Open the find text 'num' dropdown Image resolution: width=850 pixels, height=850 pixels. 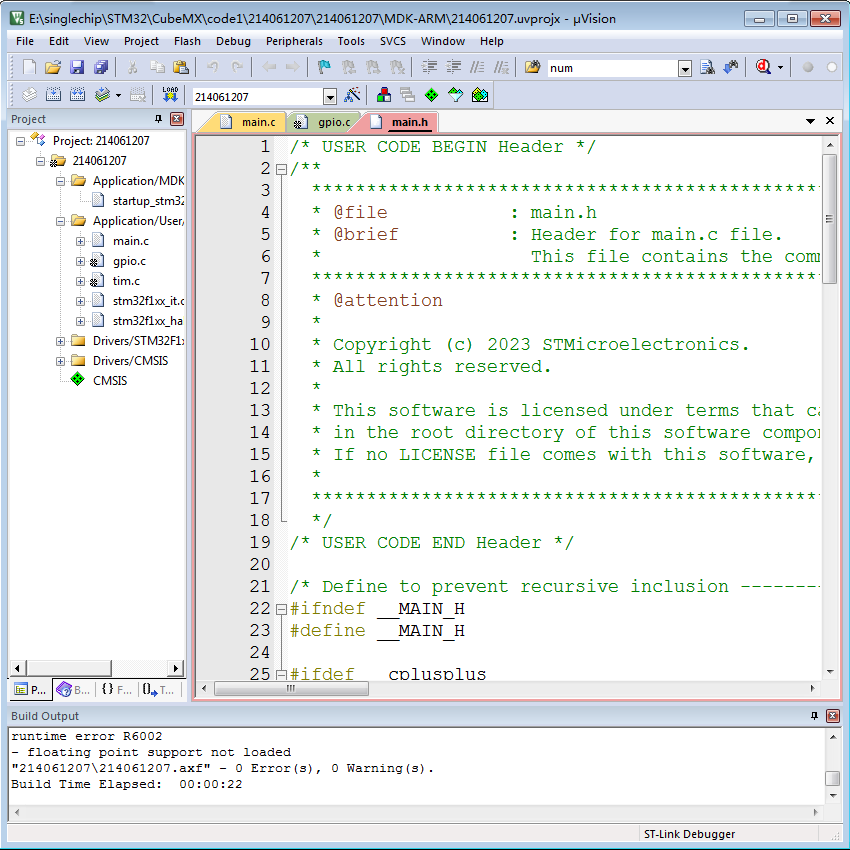[x=685, y=69]
